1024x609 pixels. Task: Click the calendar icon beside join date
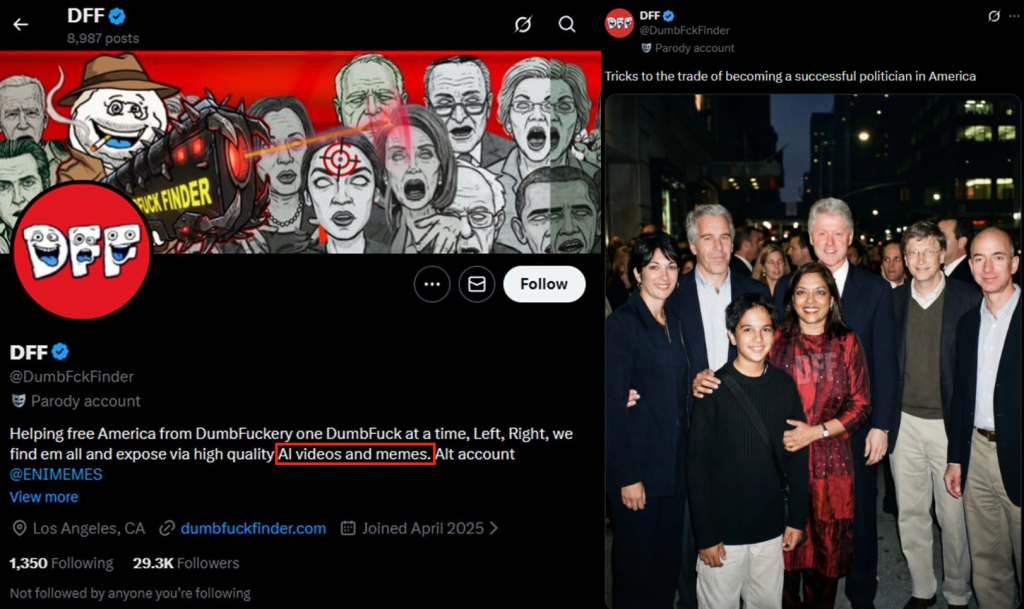tap(348, 528)
